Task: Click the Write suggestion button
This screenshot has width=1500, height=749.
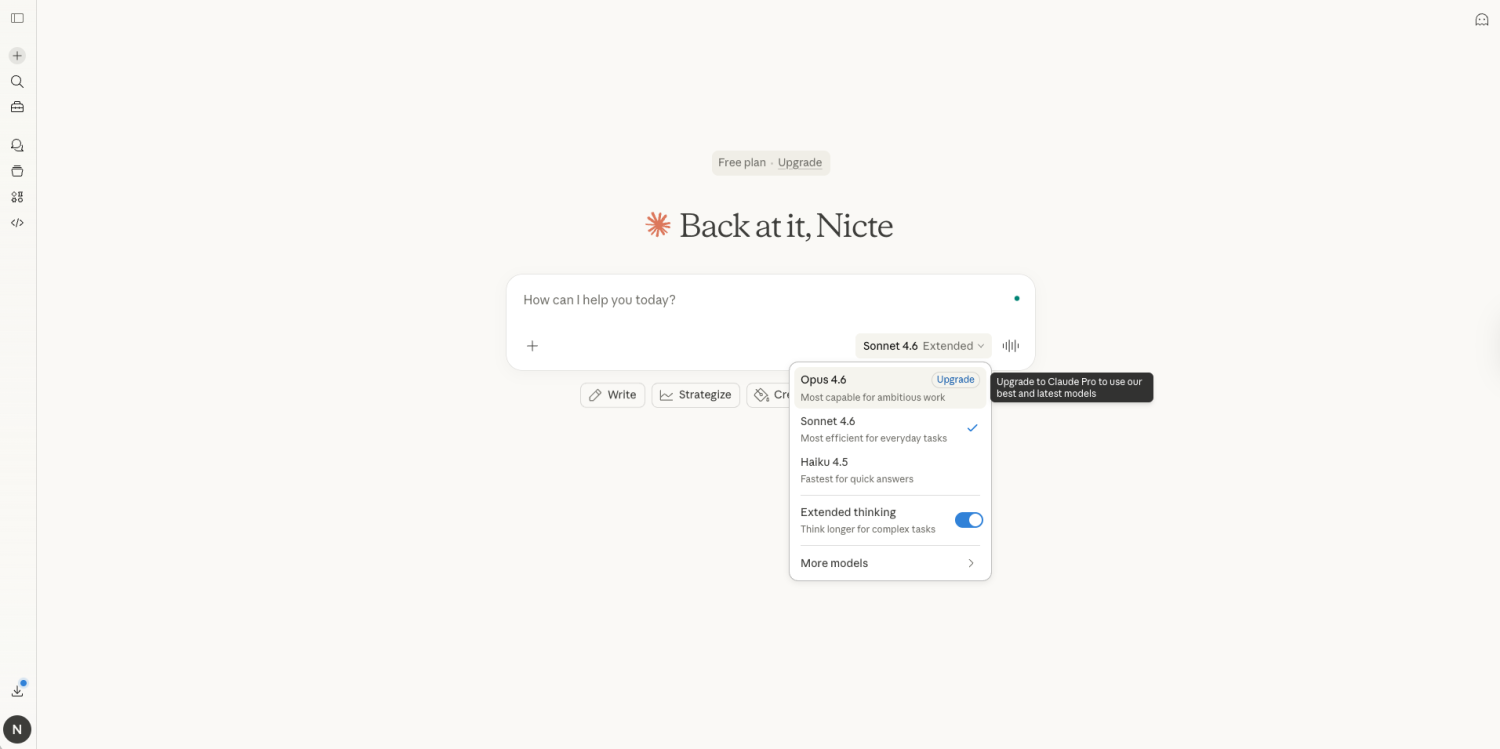Action: [612, 395]
